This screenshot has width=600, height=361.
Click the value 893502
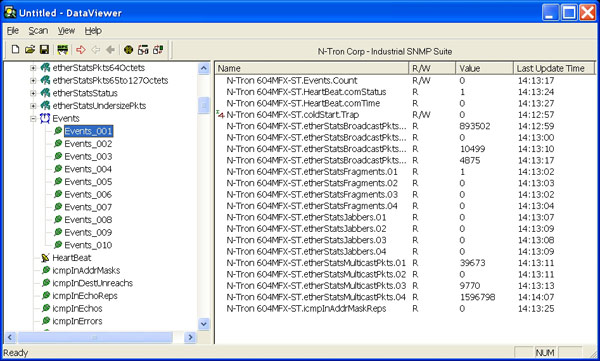pos(475,126)
